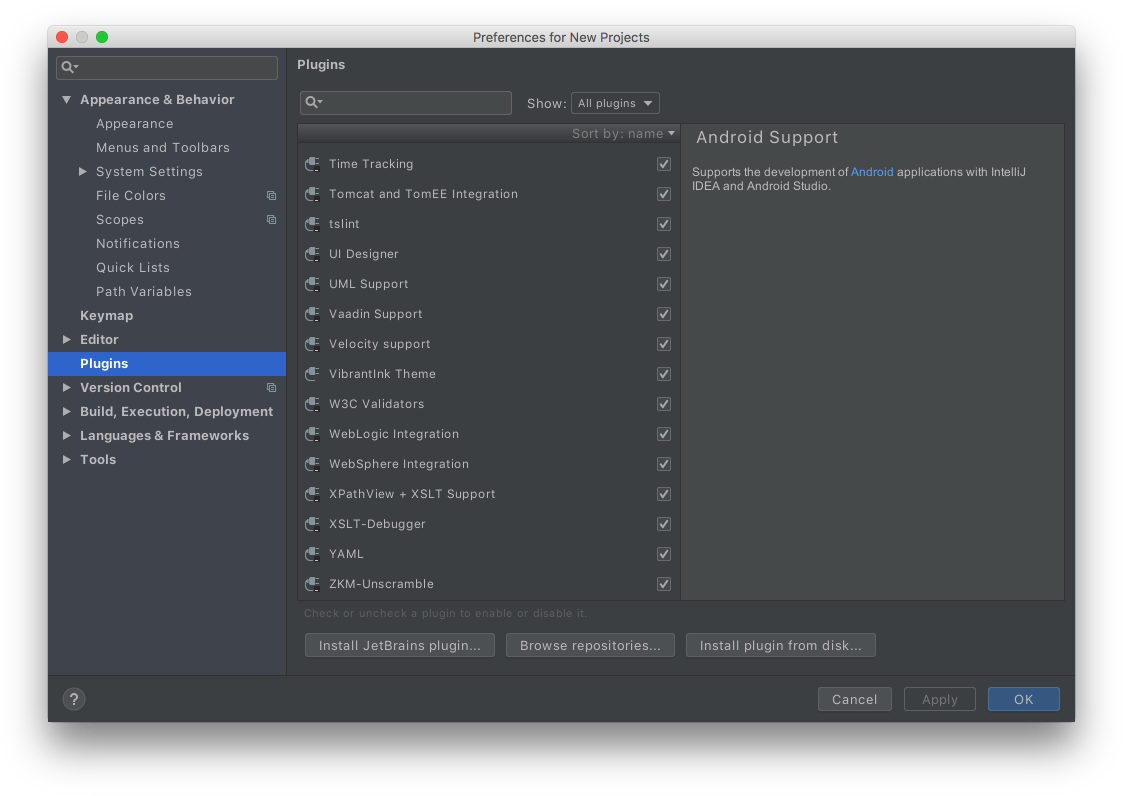
Task: Click the plugin icon beside Velocity support
Action: click(x=312, y=345)
